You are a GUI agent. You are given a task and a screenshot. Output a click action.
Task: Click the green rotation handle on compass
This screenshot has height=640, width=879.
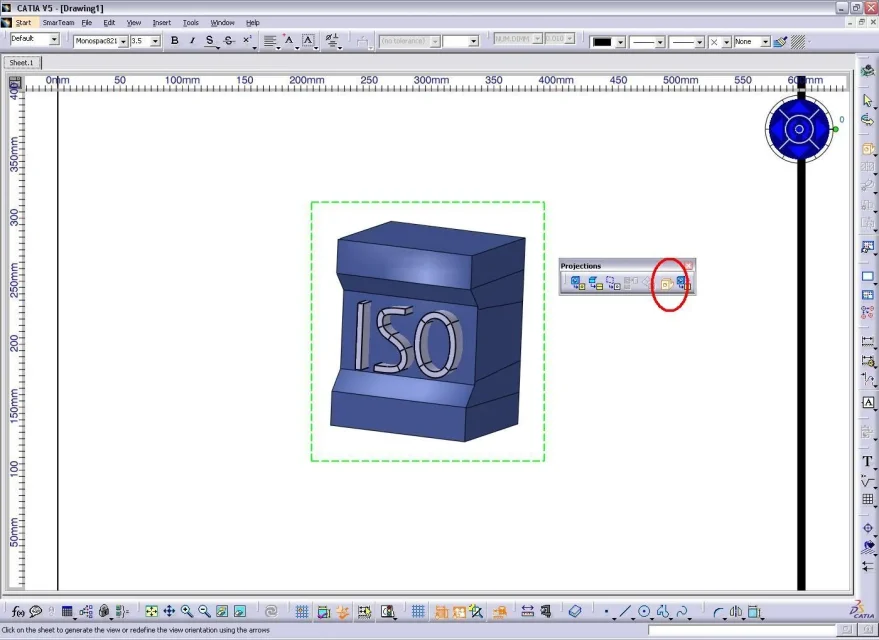point(835,129)
